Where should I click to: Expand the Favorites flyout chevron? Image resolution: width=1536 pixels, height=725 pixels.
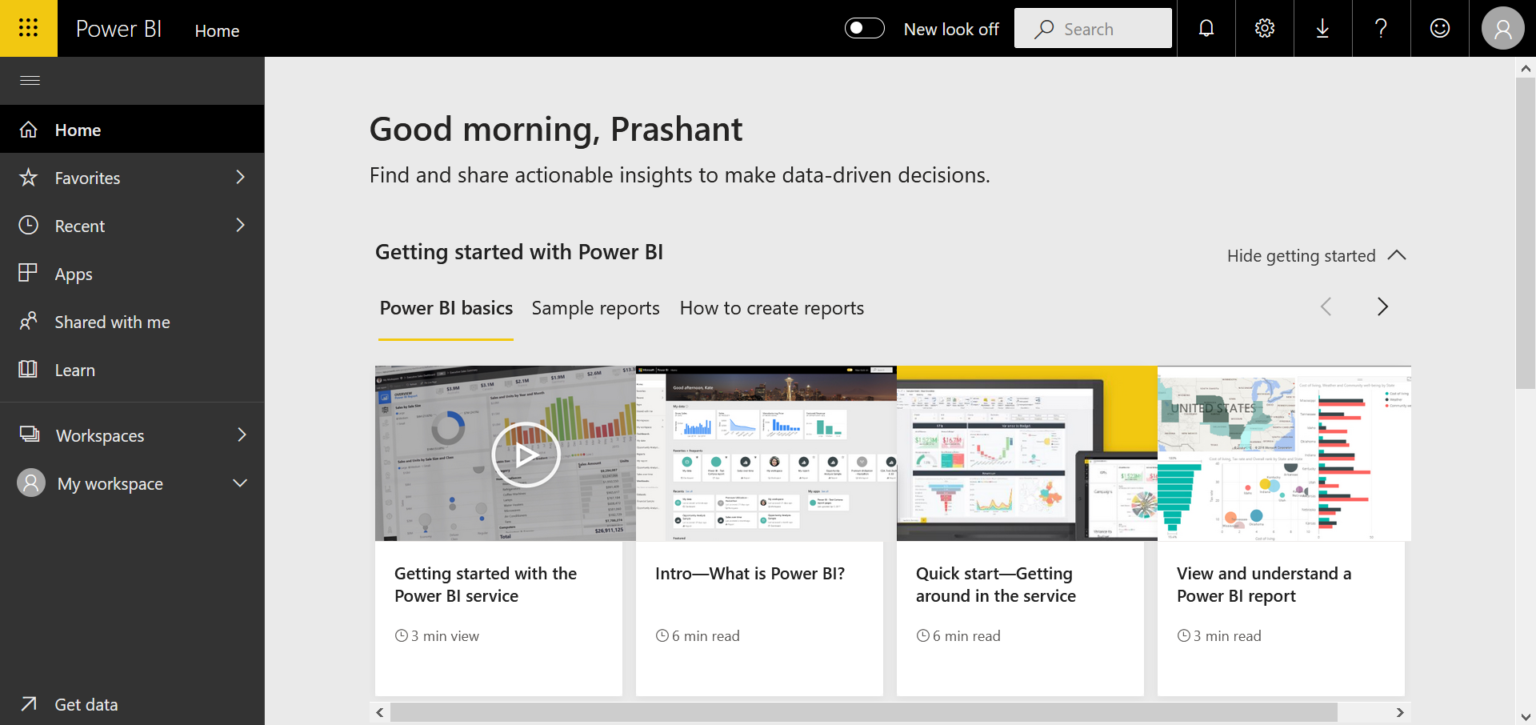pos(240,177)
